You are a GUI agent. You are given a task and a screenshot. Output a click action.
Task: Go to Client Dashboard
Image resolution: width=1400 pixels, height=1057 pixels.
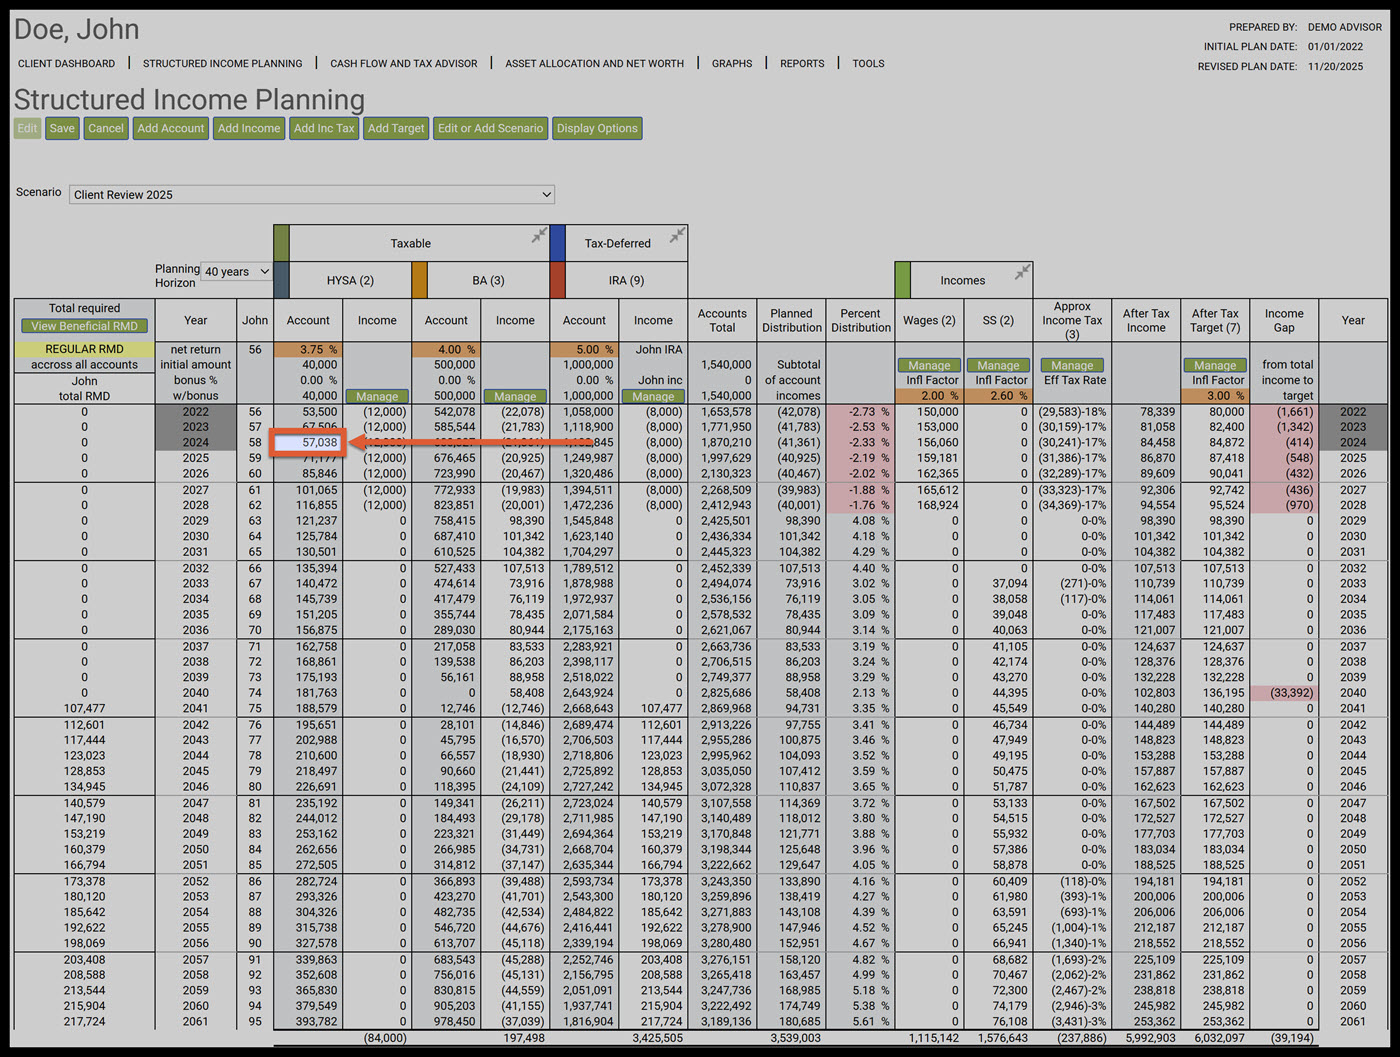click(66, 63)
